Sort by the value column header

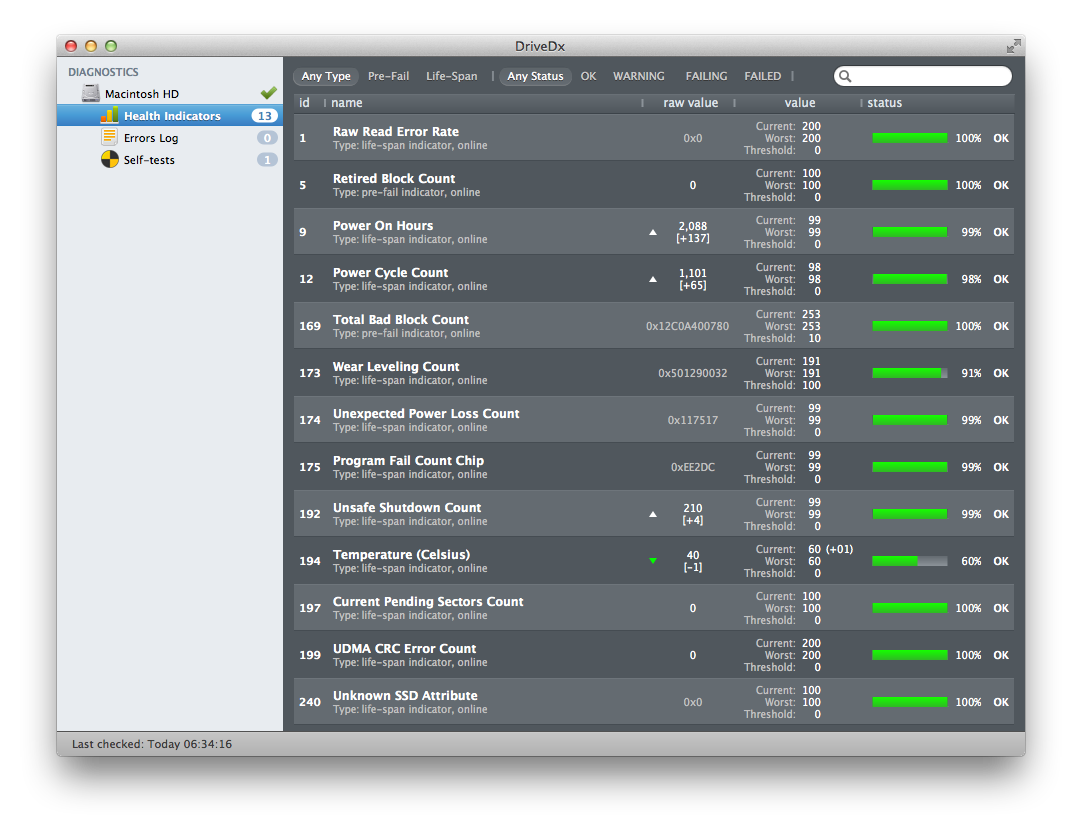[x=799, y=103]
